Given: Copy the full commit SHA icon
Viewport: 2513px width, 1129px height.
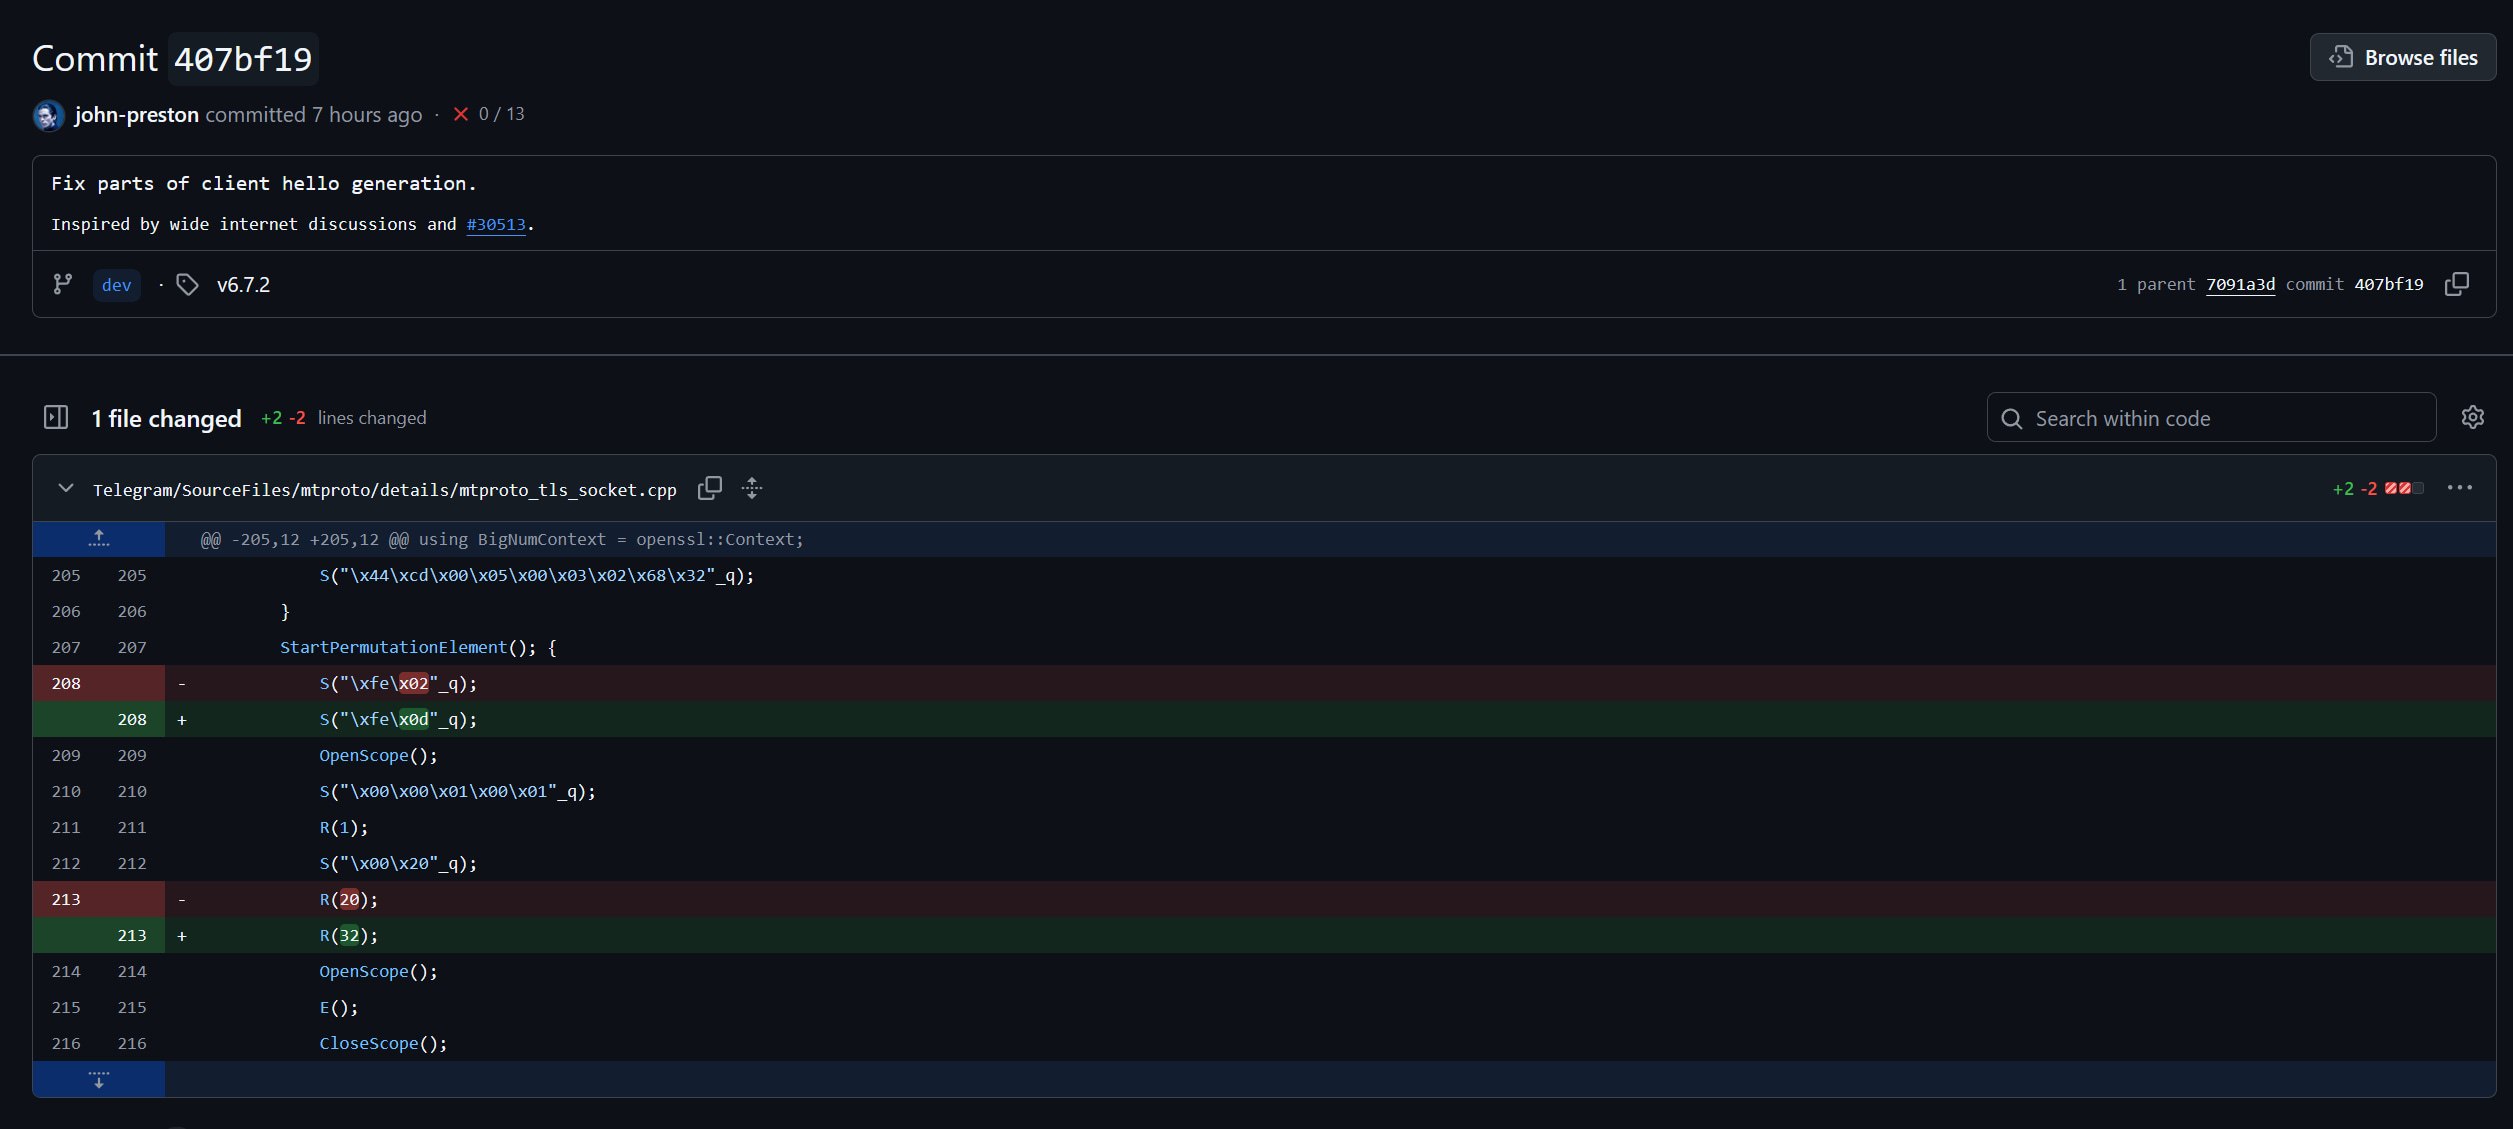Looking at the screenshot, I should 2456,285.
